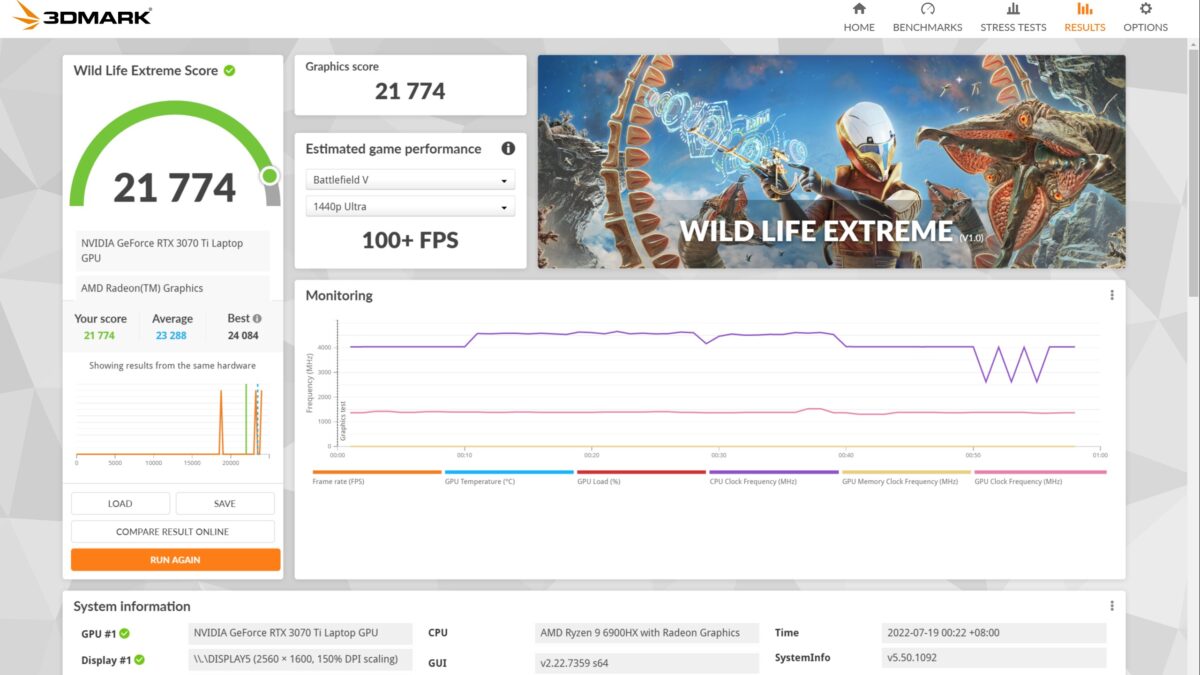Click the SAVE button
Viewport: 1200px width, 675px height.
pyautogui.click(x=225, y=504)
